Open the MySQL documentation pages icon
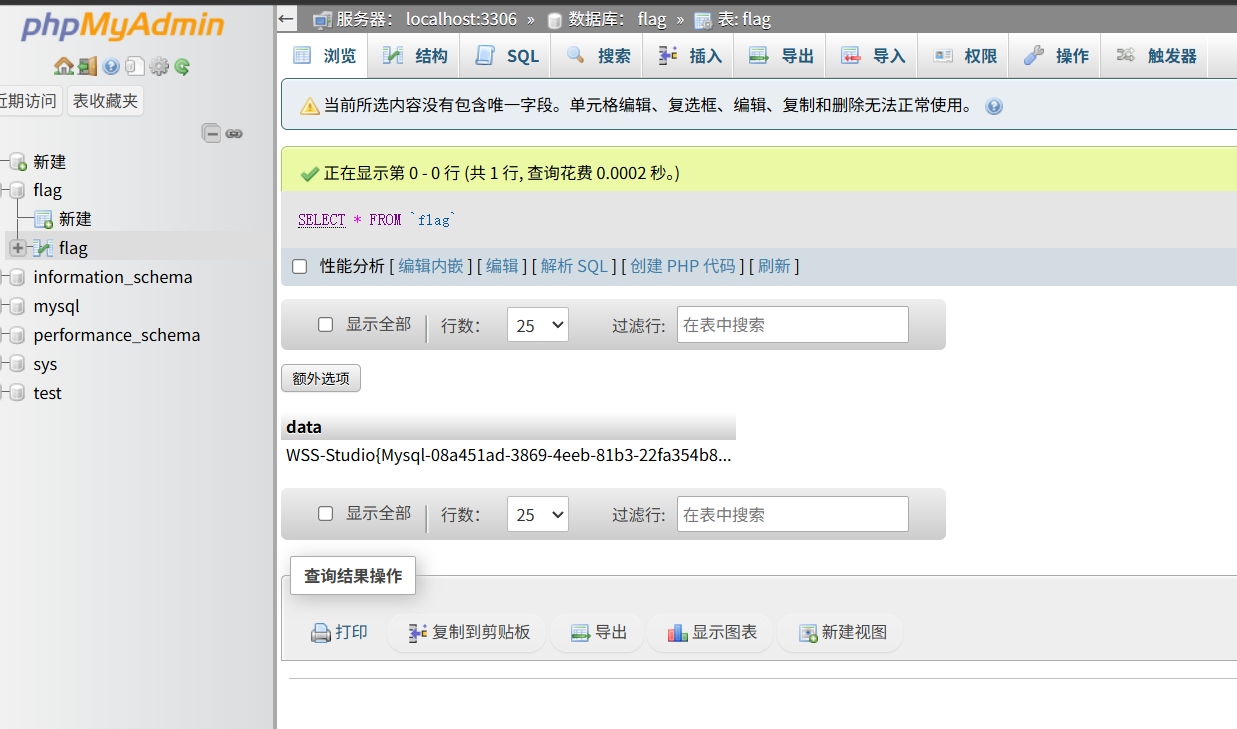This screenshot has height=729, width=1237. click(x=135, y=67)
